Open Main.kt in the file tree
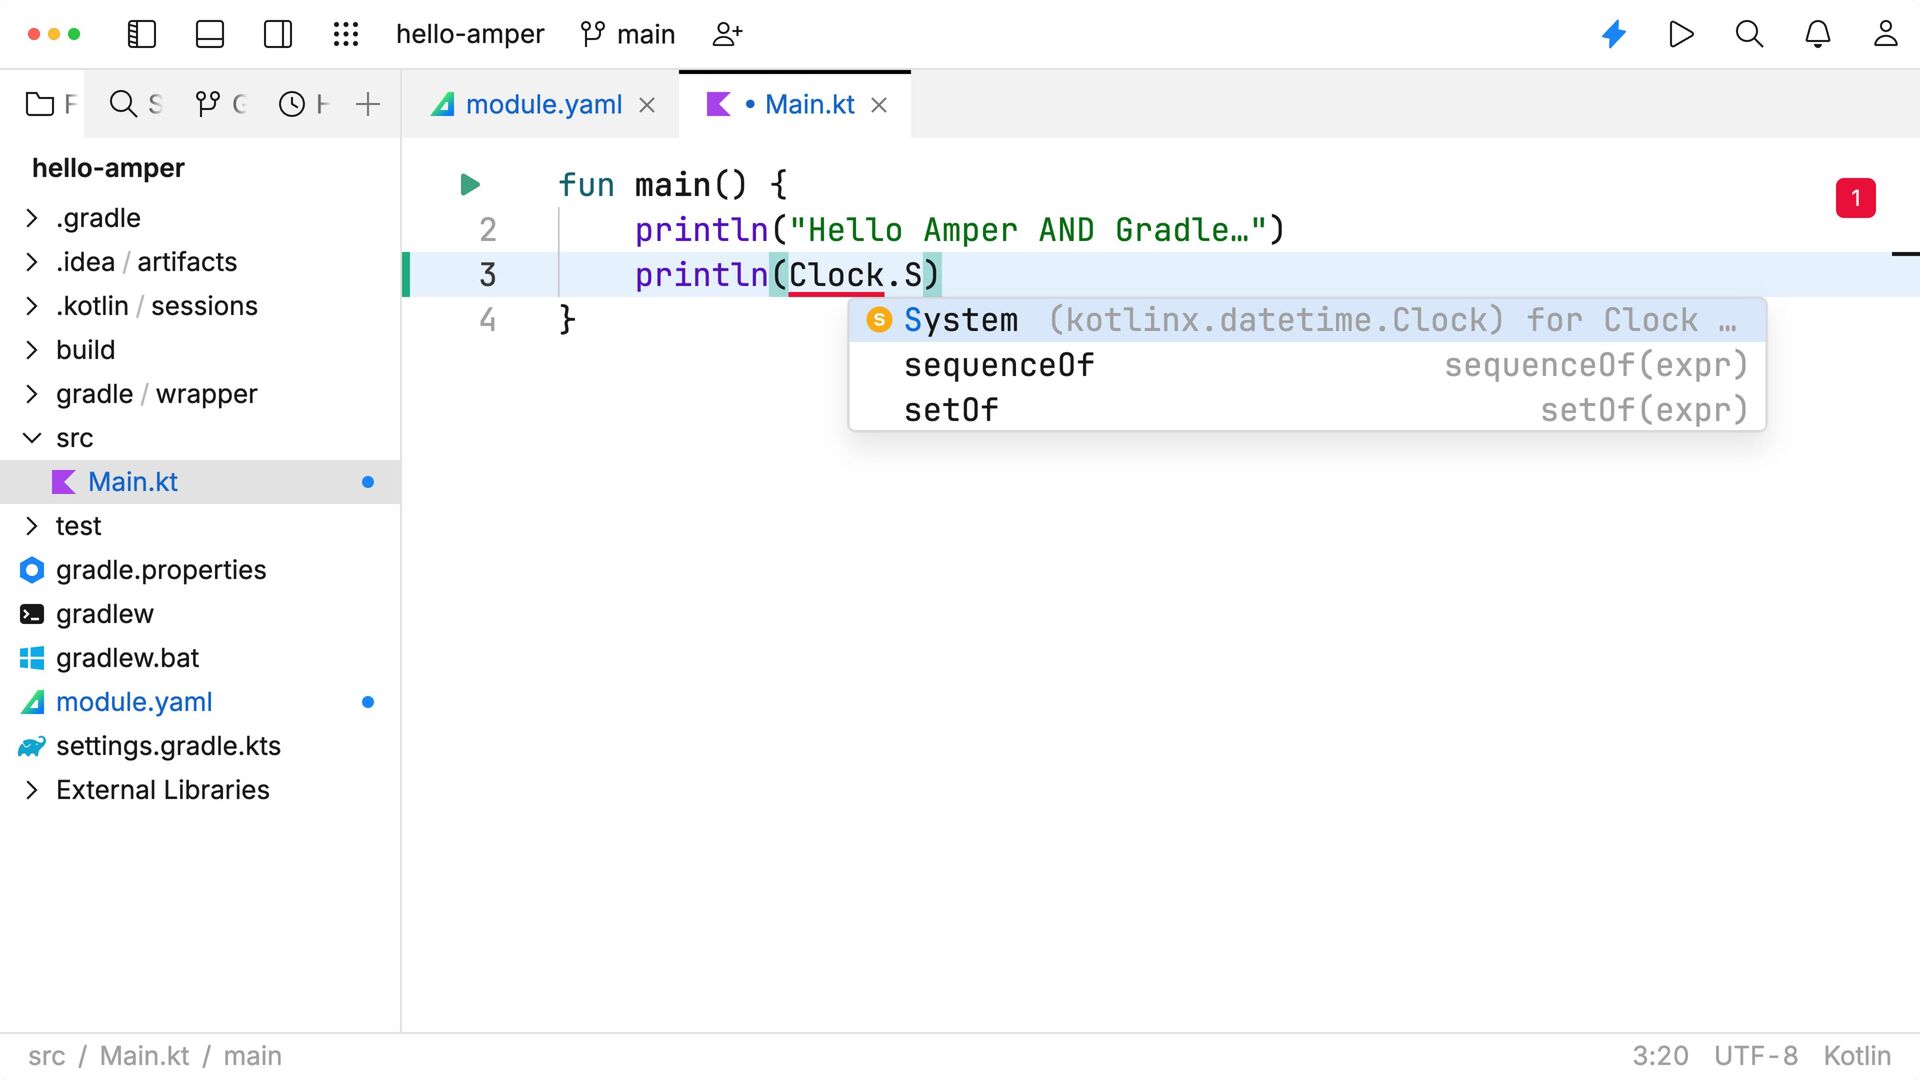This screenshot has height=1080, width=1920. pyautogui.click(x=200, y=482)
